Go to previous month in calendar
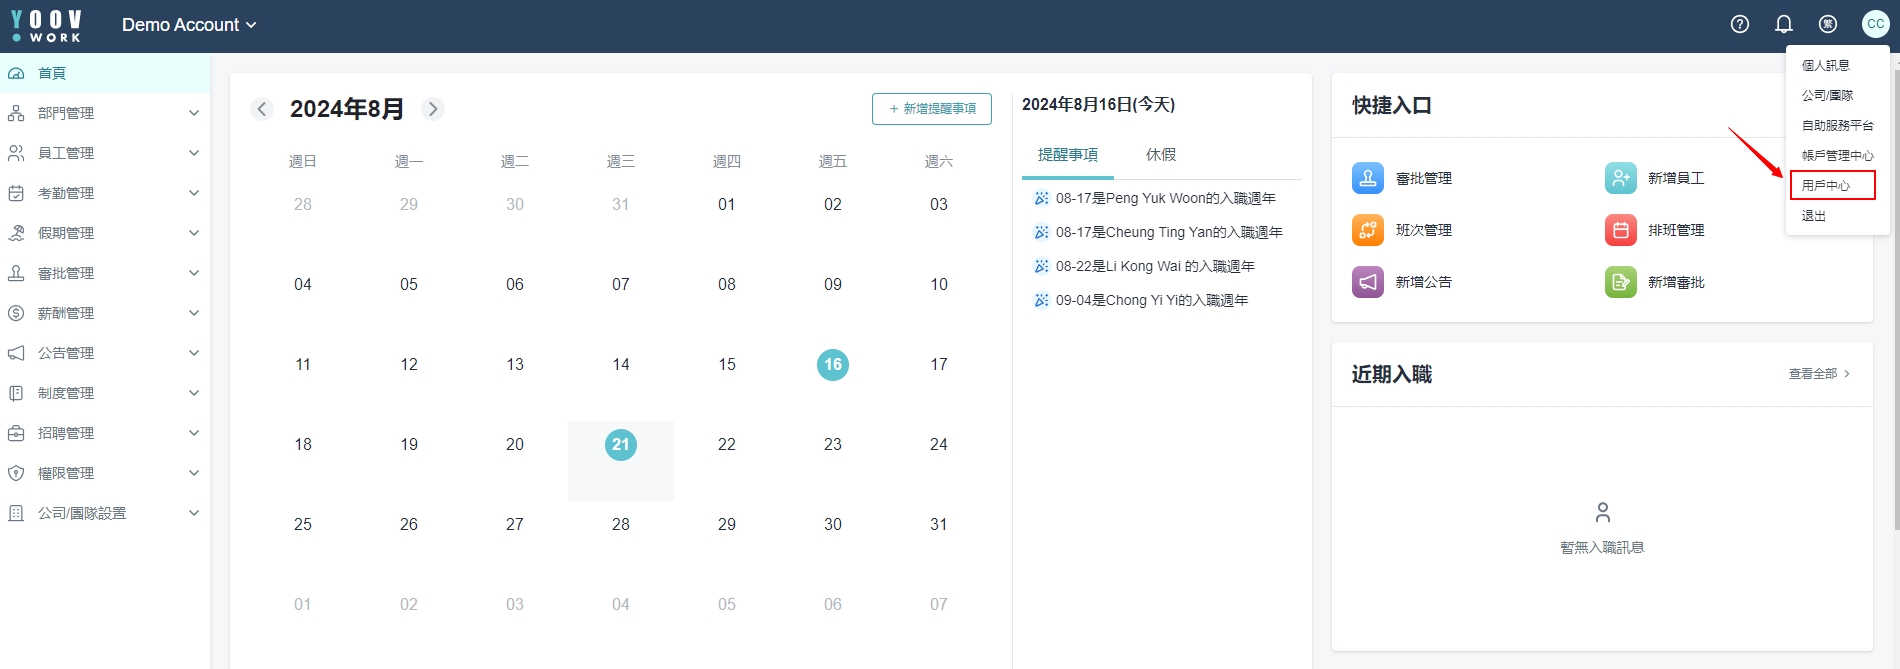 tap(262, 109)
